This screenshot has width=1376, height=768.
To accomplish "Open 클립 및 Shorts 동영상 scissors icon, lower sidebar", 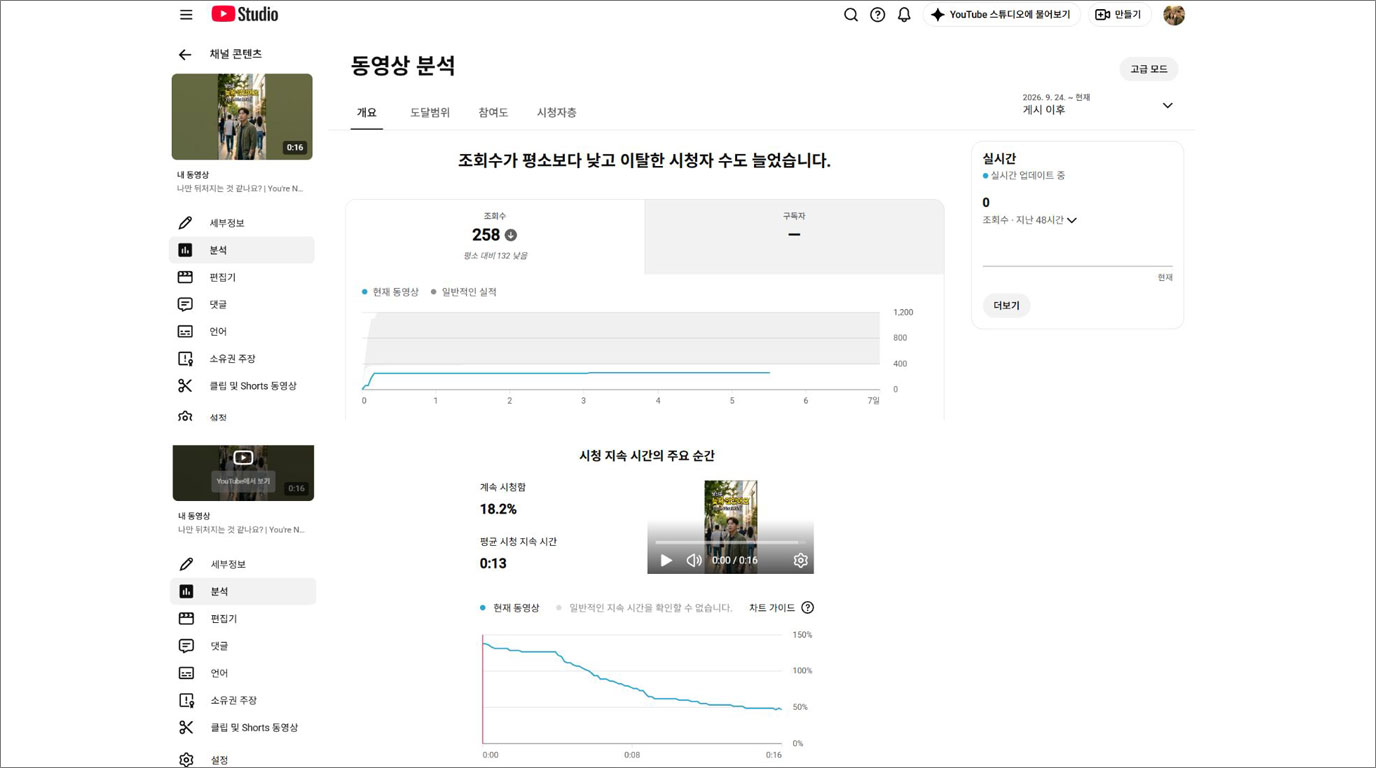I will [x=186, y=728].
